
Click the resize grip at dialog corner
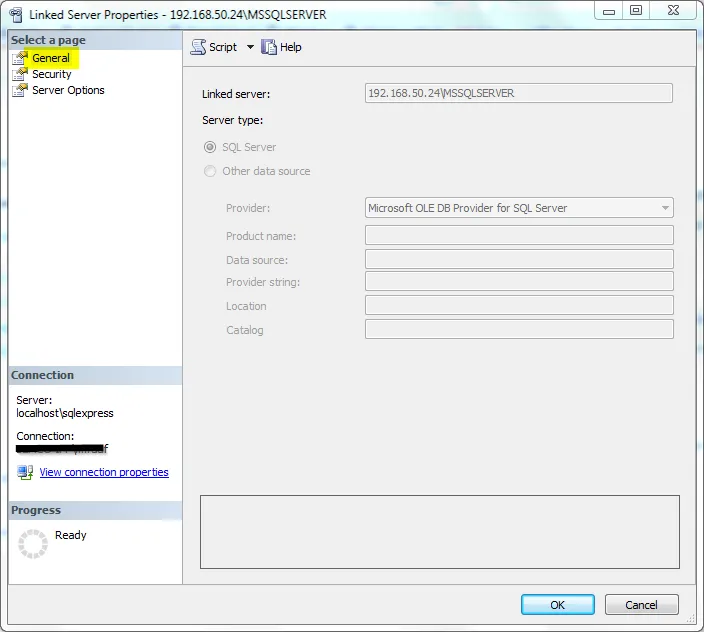pyautogui.click(x=691, y=619)
